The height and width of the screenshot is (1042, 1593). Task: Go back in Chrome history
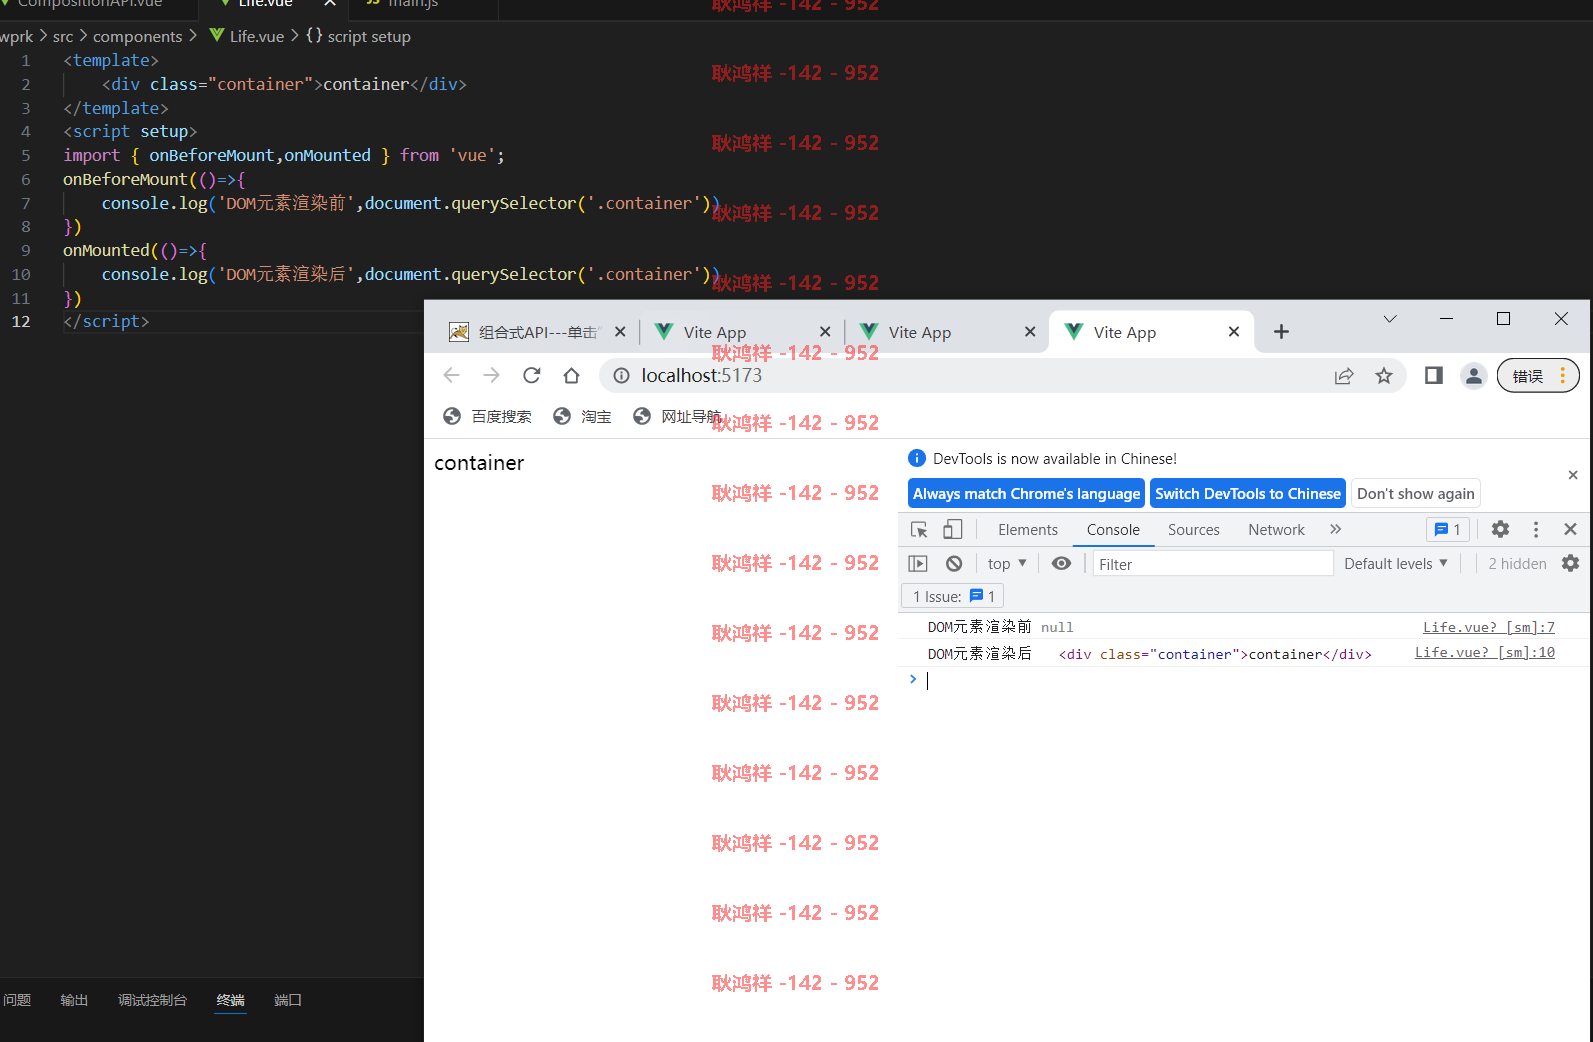tap(452, 375)
